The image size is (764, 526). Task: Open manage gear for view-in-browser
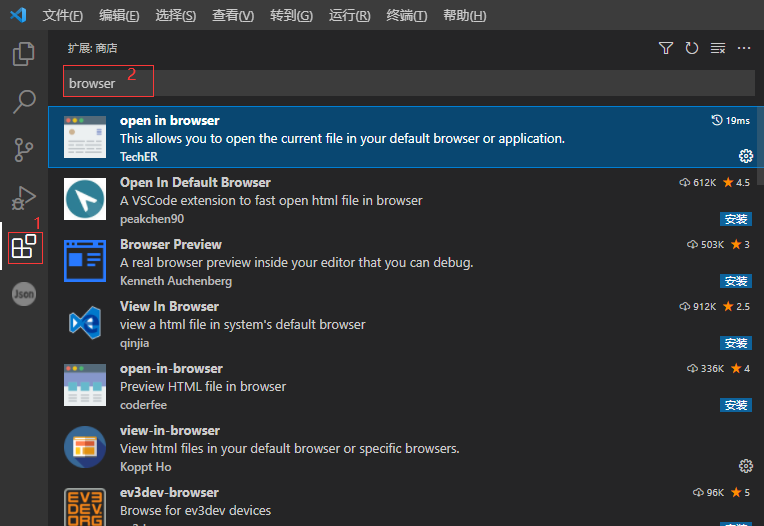tap(745, 466)
